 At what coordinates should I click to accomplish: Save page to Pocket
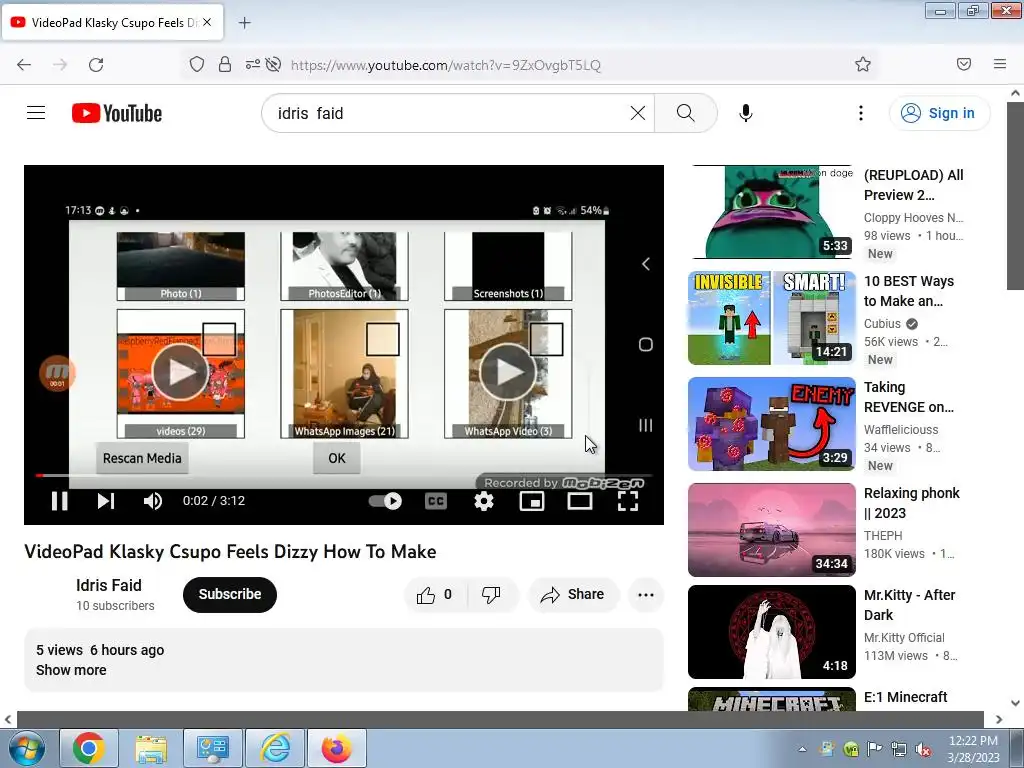click(964, 64)
